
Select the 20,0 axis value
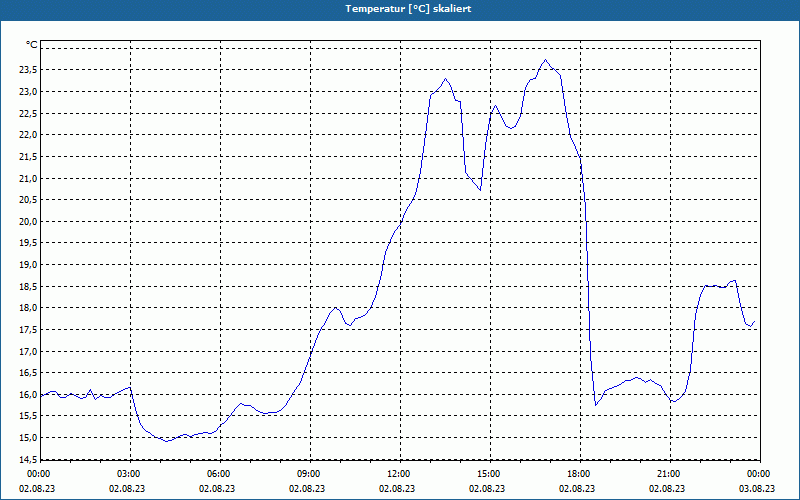(28, 221)
